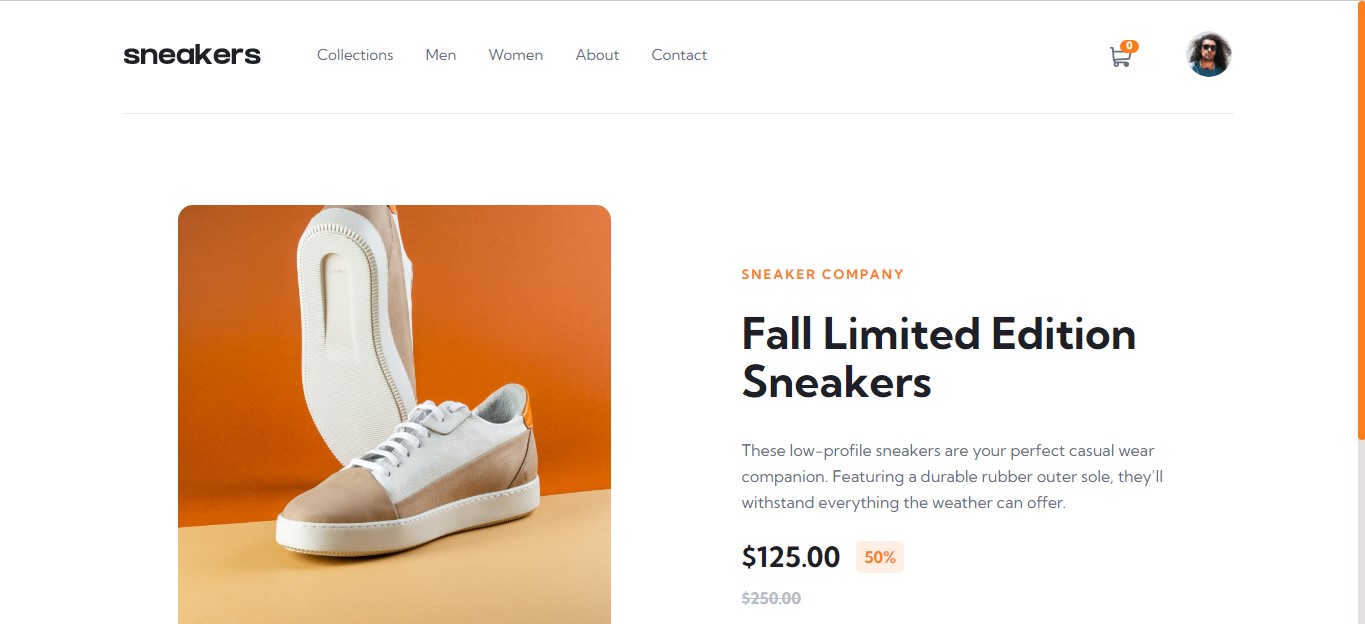Click the 50% discount badge
This screenshot has height=624, width=1365.
point(879,557)
